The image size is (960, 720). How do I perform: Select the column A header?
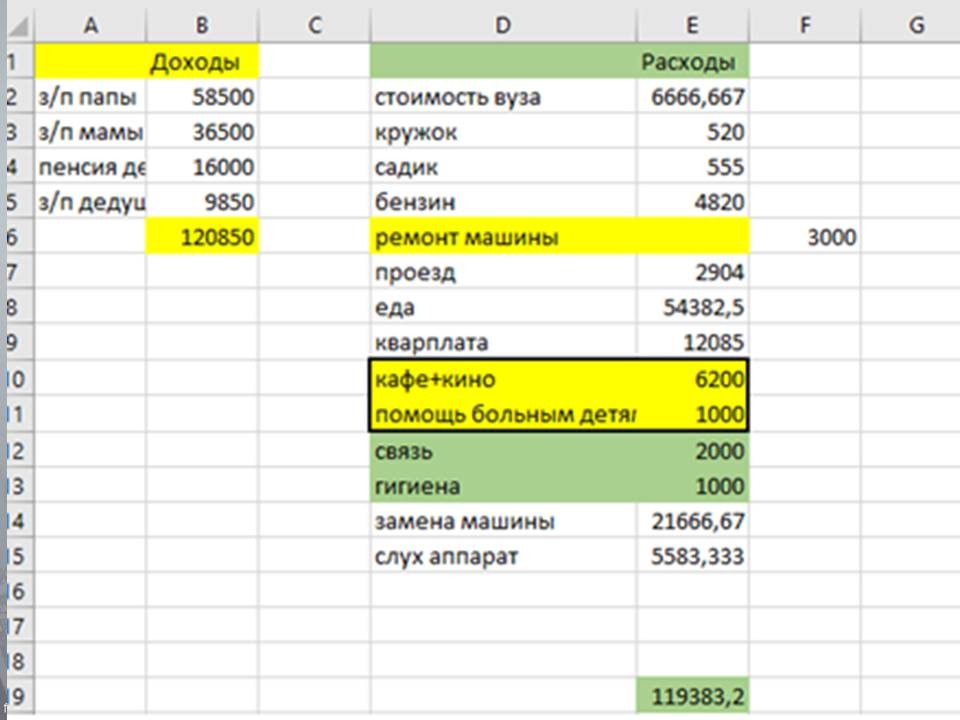coord(90,26)
